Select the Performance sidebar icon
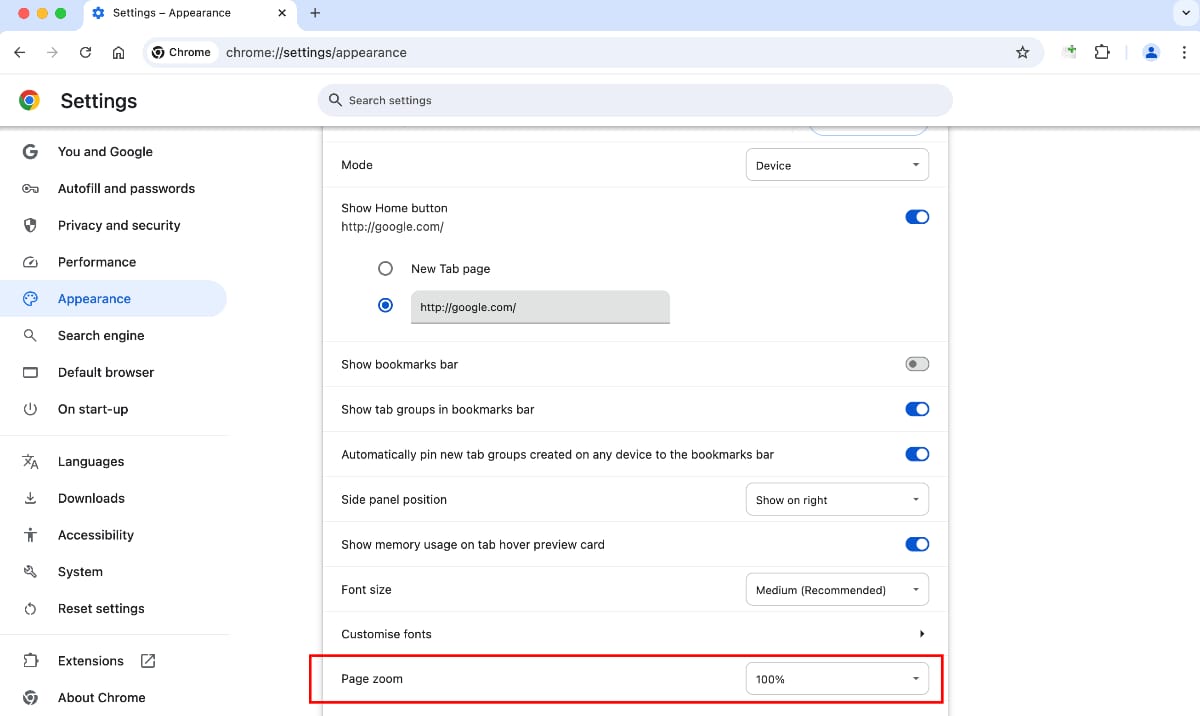The width and height of the screenshot is (1200, 716). [31, 261]
